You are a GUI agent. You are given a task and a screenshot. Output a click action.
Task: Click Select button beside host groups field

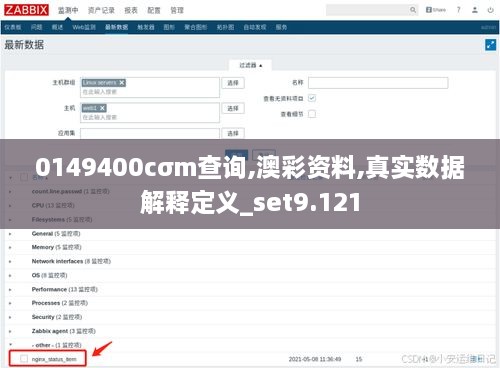tap(233, 83)
